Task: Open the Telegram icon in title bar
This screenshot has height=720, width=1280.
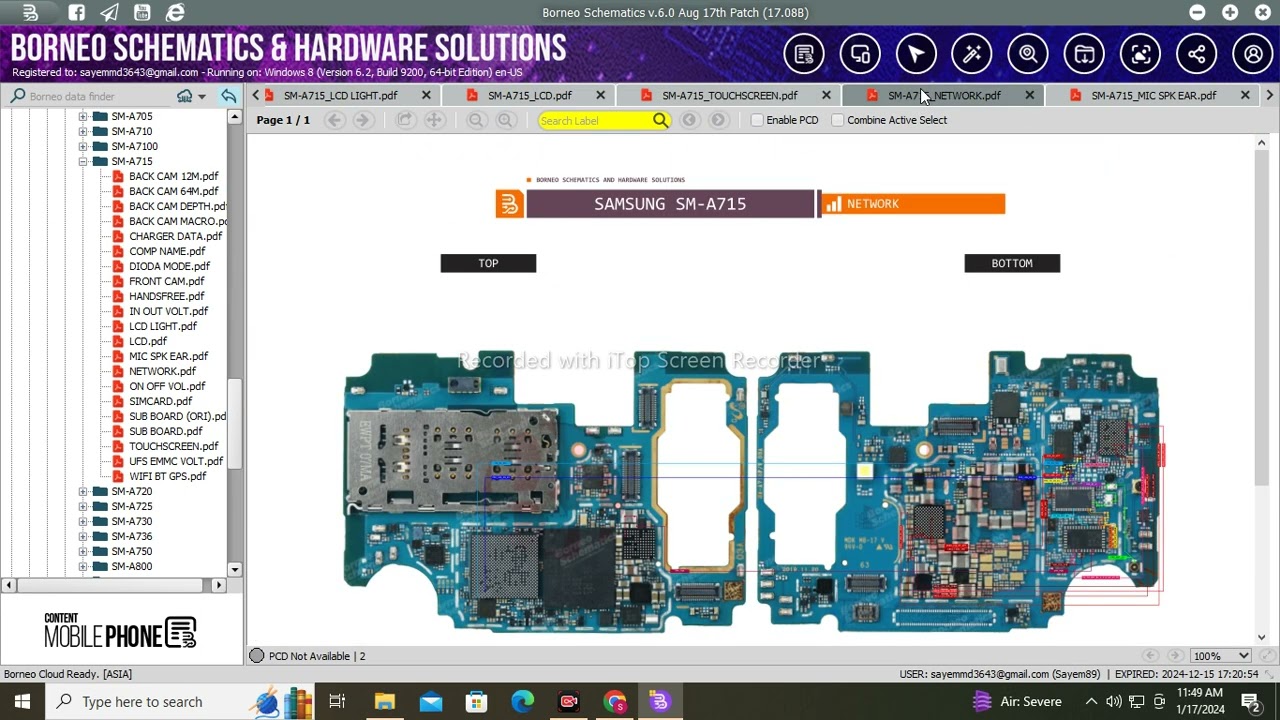Action: [x=109, y=13]
